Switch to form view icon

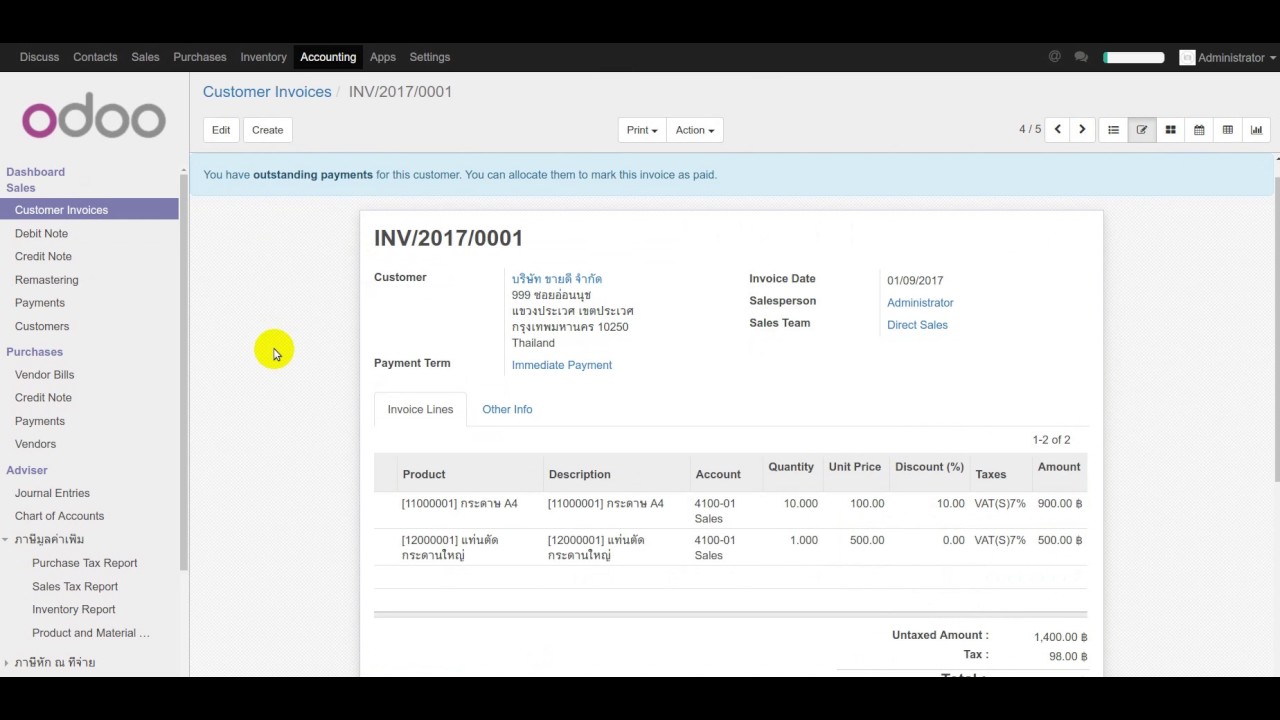point(1142,130)
